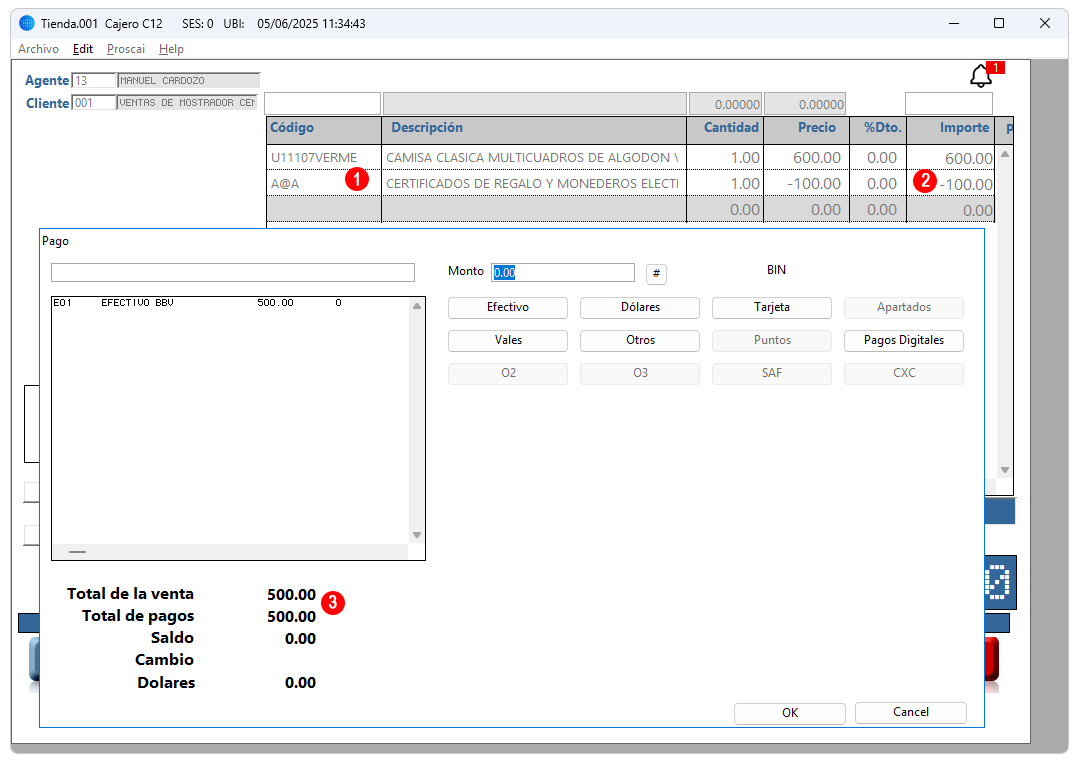
Task: Open the Edit menu
Action: [x=83, y=49]
